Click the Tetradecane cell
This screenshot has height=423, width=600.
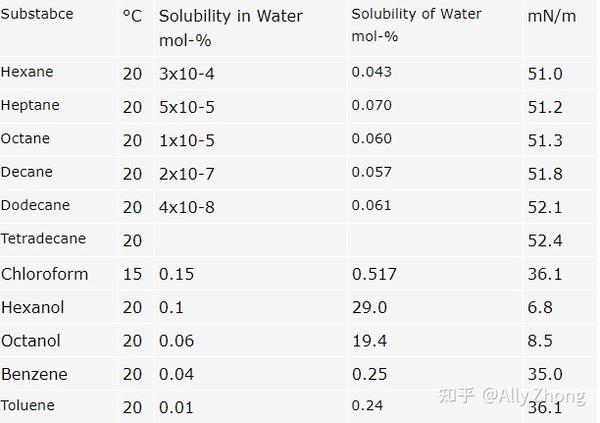point(43,238)
